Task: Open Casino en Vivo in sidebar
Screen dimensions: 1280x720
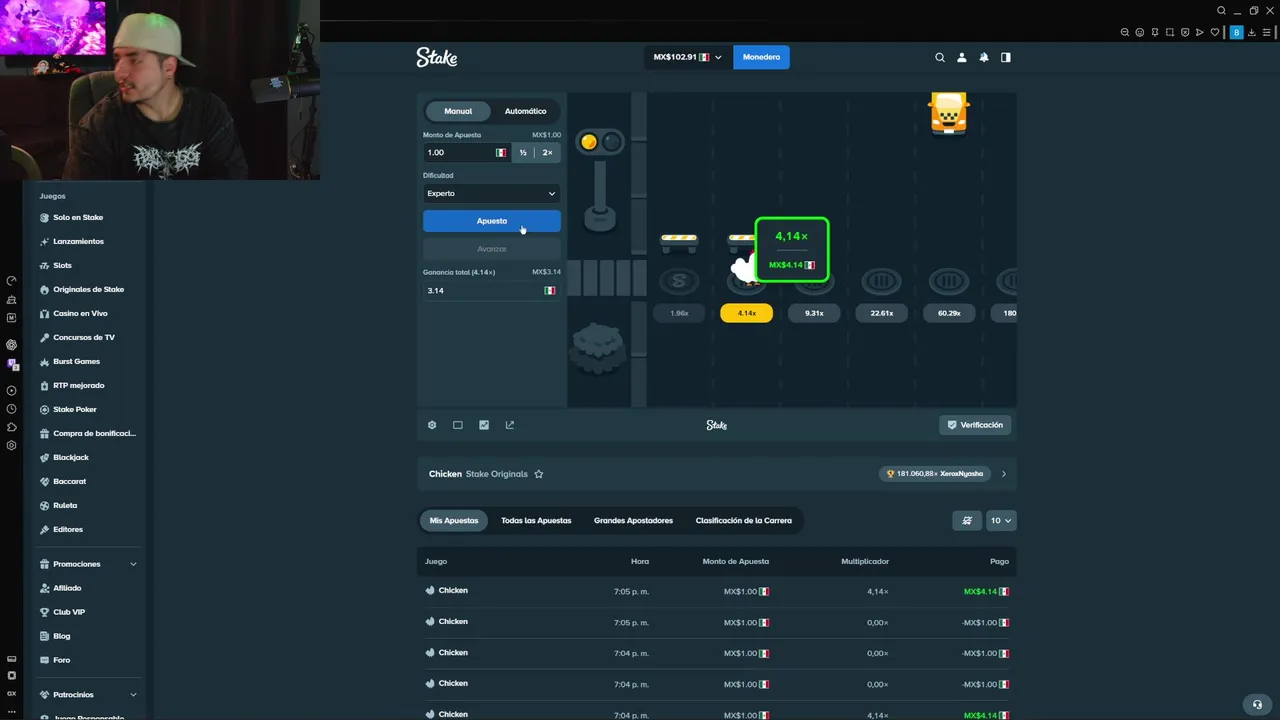Action: pos(80,313)
